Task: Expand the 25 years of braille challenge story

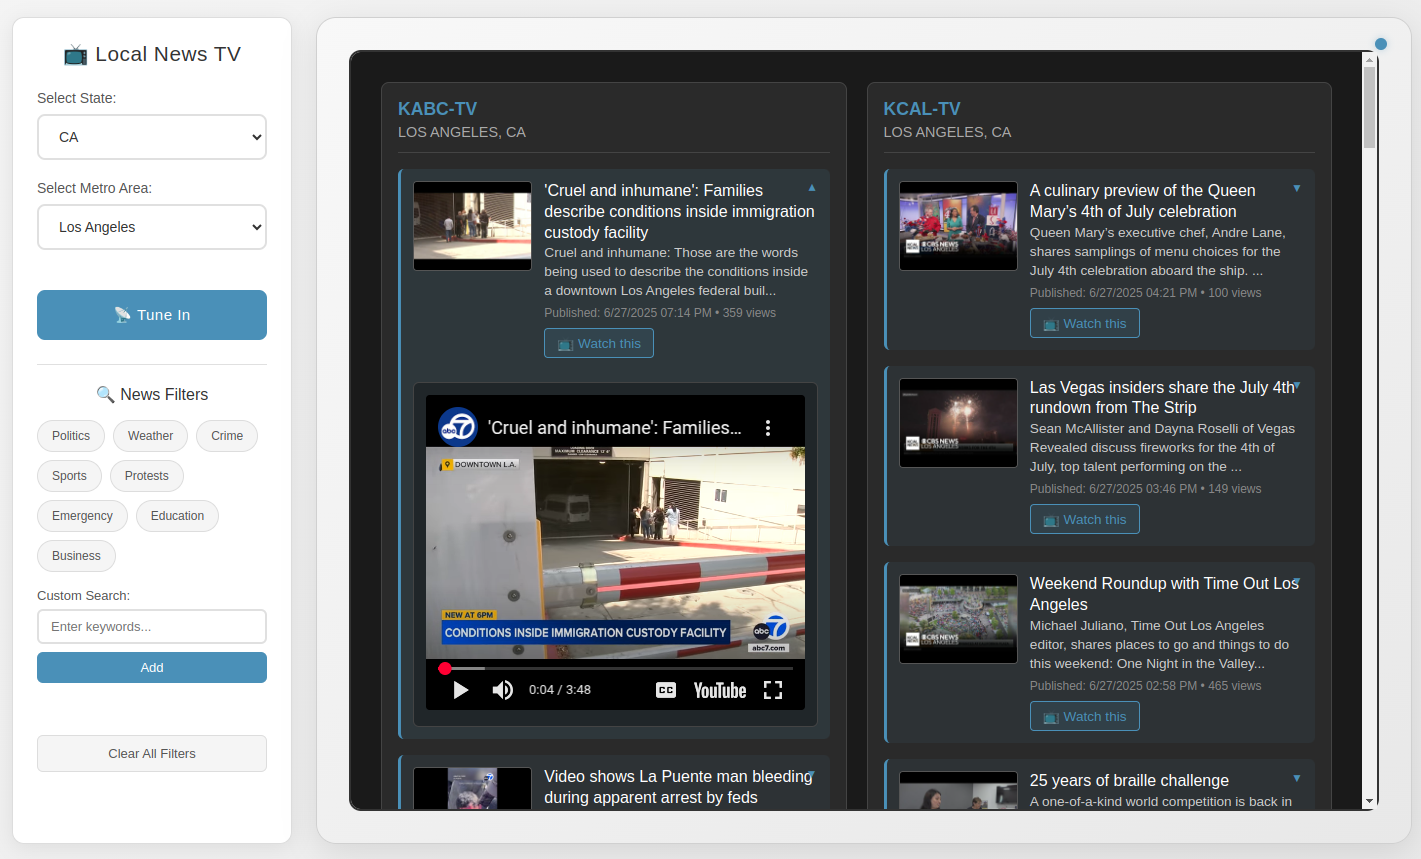Action: pyautogui.click(x=1297, y=778)
